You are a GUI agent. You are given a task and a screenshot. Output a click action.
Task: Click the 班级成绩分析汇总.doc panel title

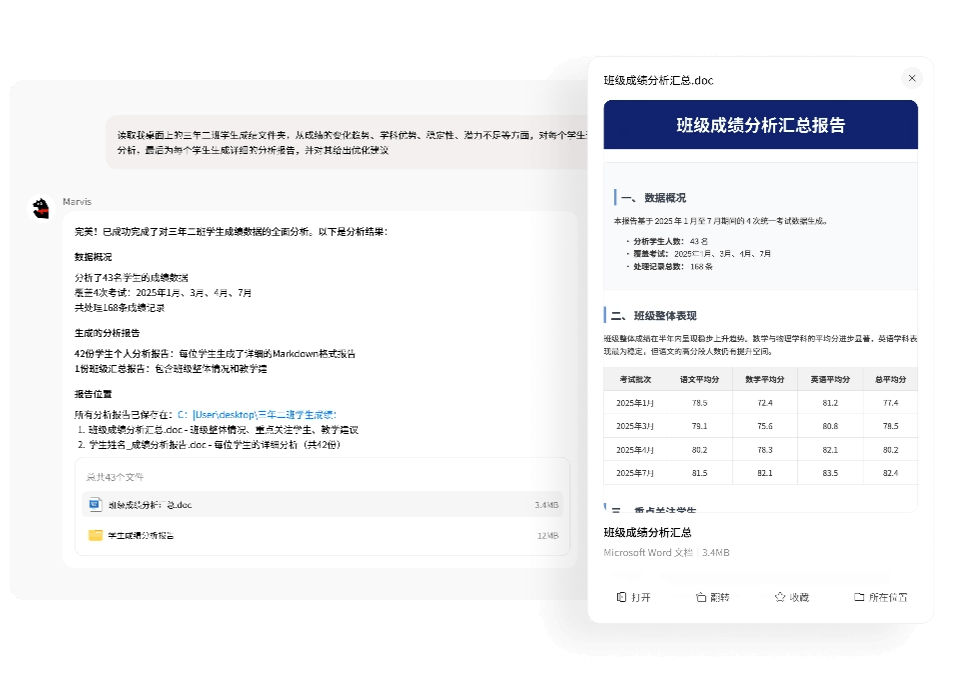(x=658, y=80)
